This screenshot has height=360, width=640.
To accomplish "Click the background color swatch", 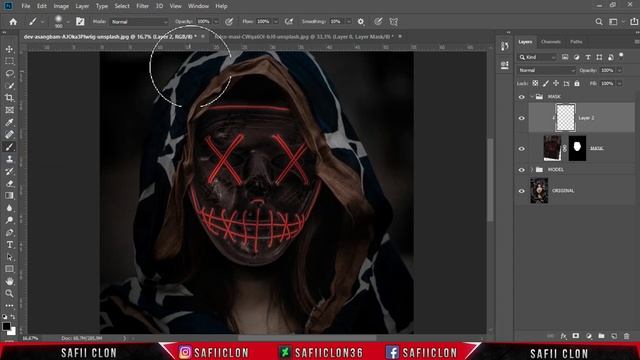I will click(13, 331).
